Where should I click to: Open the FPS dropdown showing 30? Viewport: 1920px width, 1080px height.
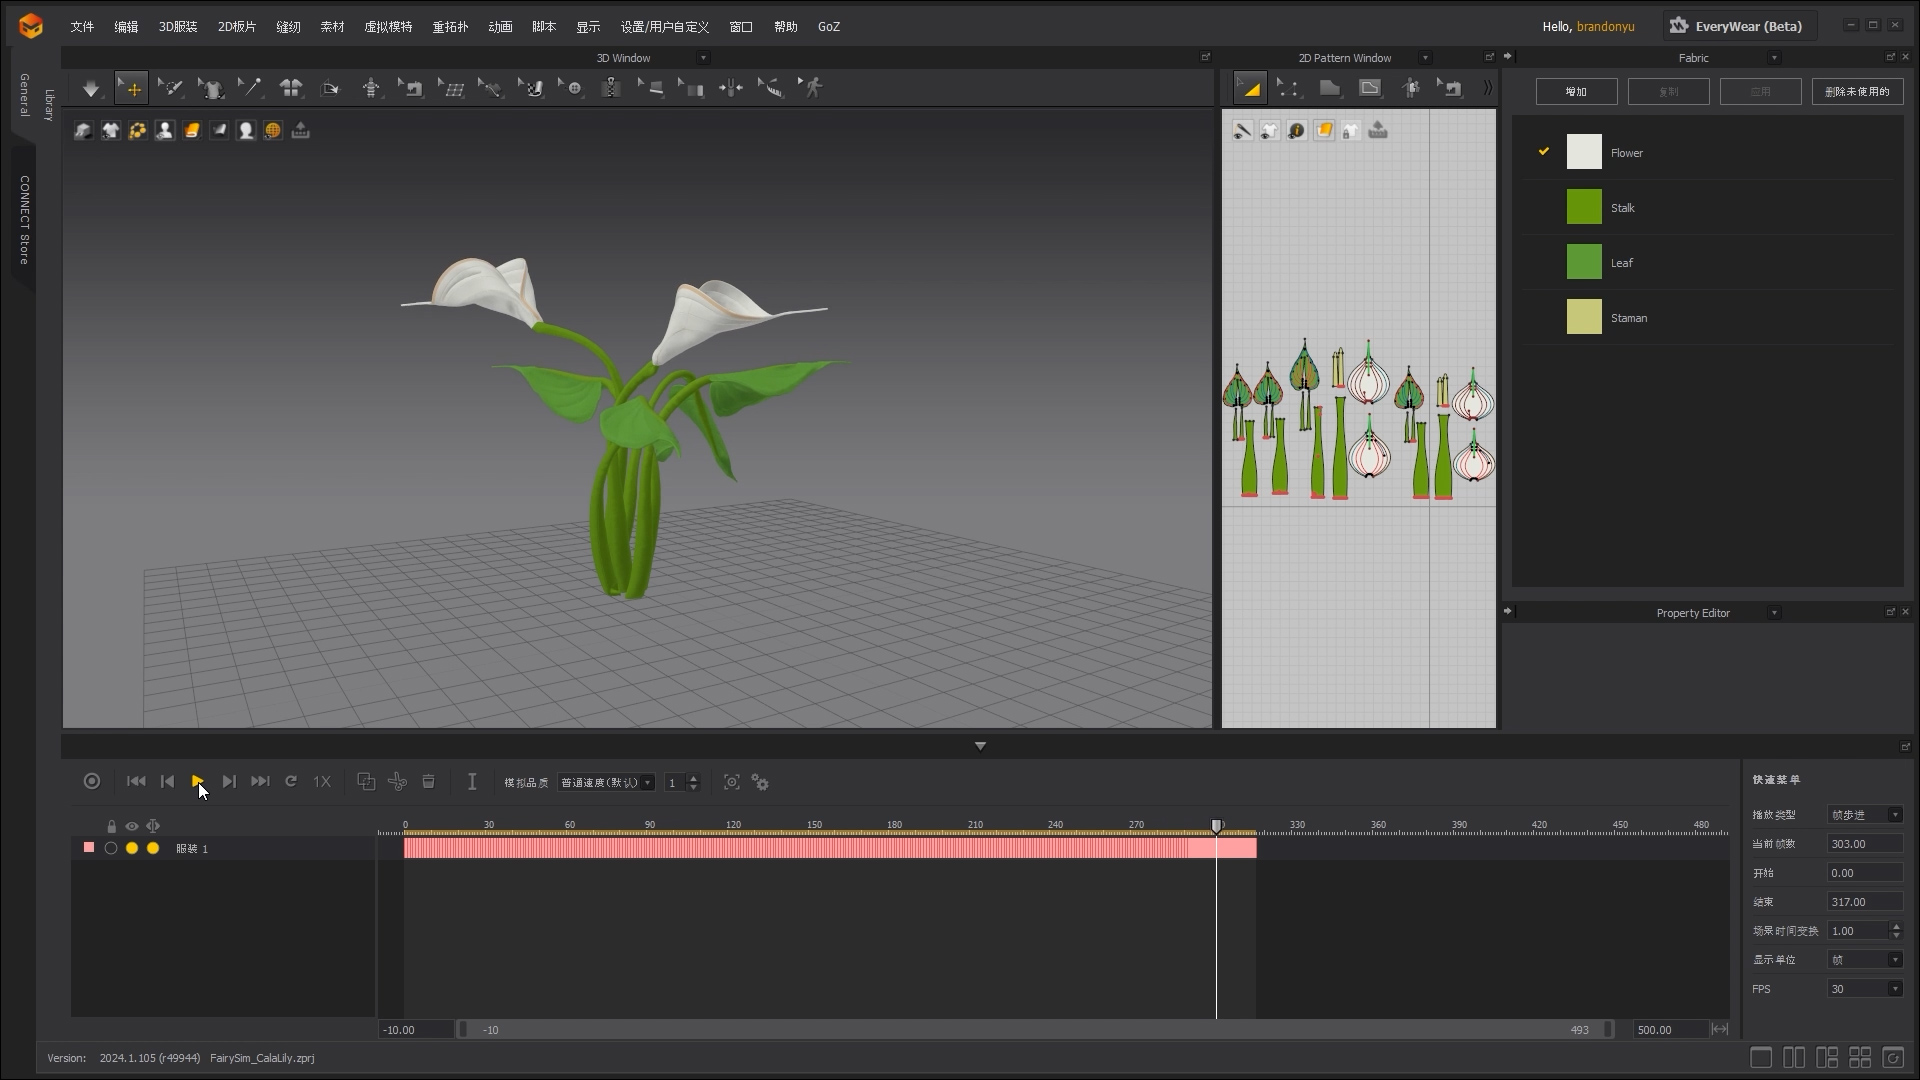point(1862,989)
